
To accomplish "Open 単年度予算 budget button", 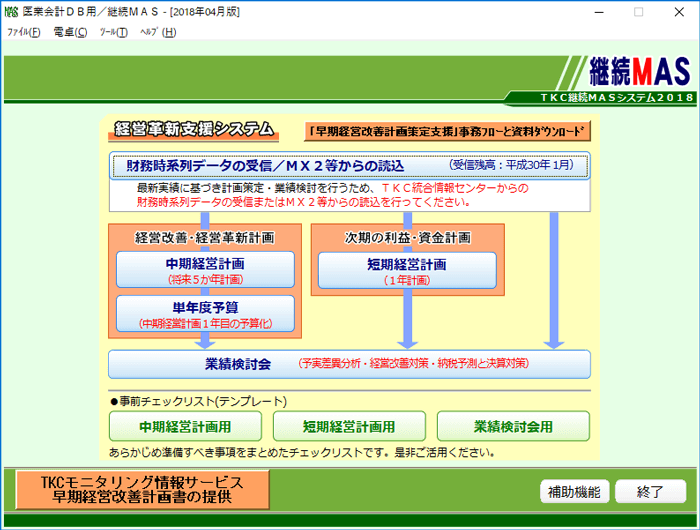I will tap(205, 313).
